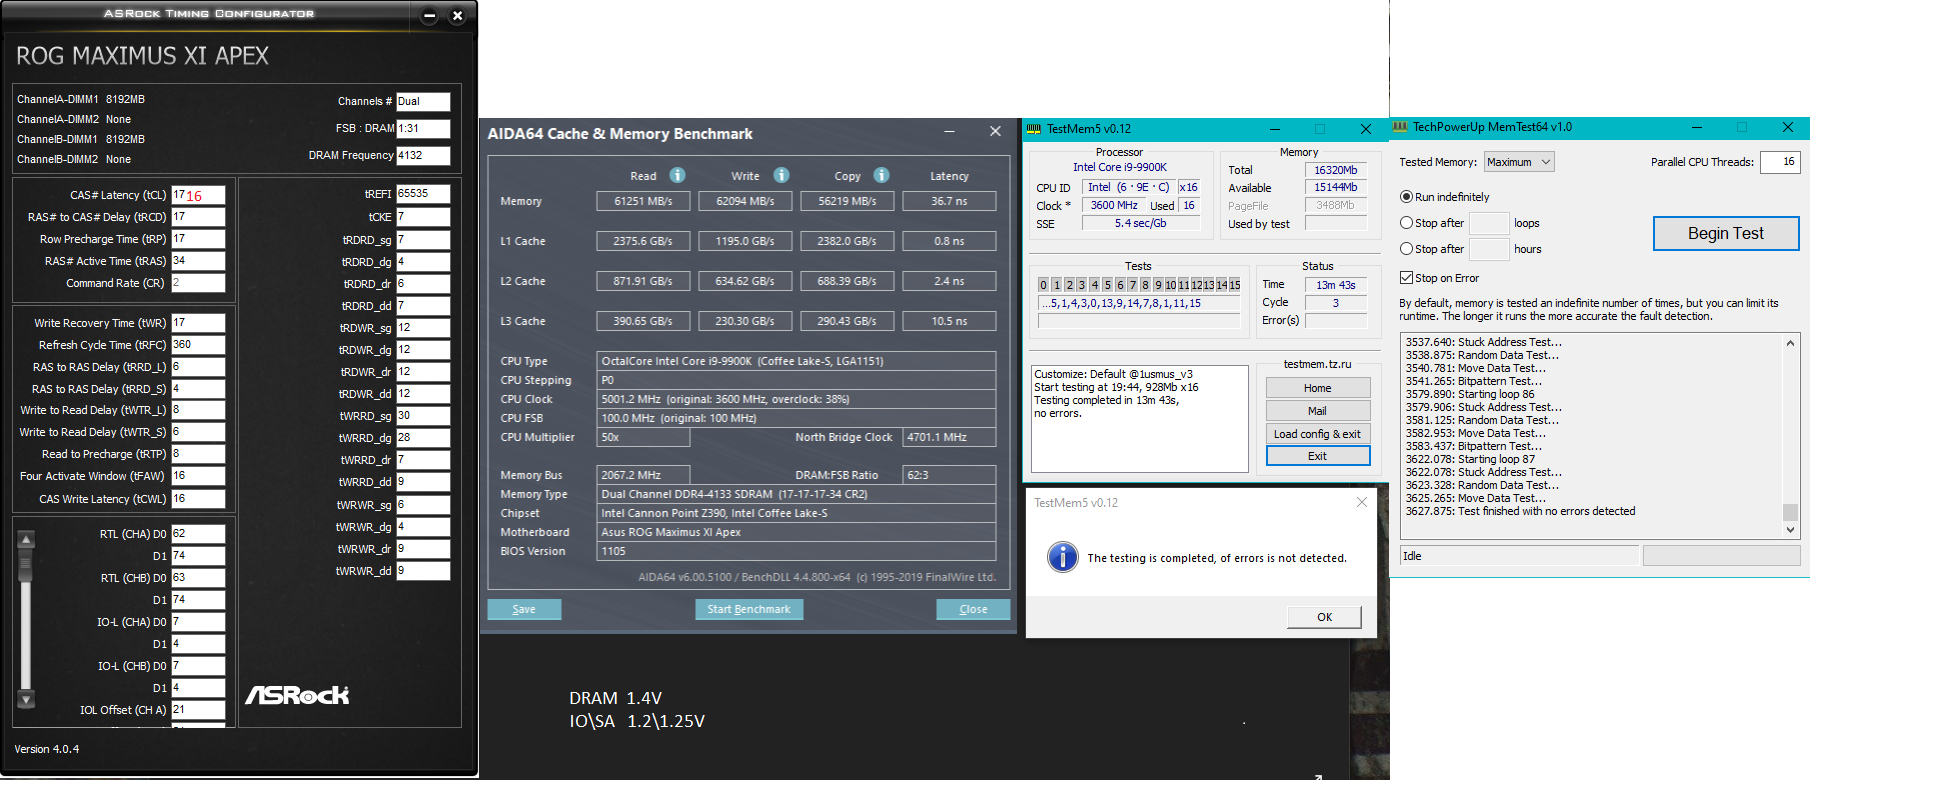Click AIDA64 L3 Cache Copy value 290.43 GB/s
Screen dimensions: 1948x787
click(x=847, y=321)
